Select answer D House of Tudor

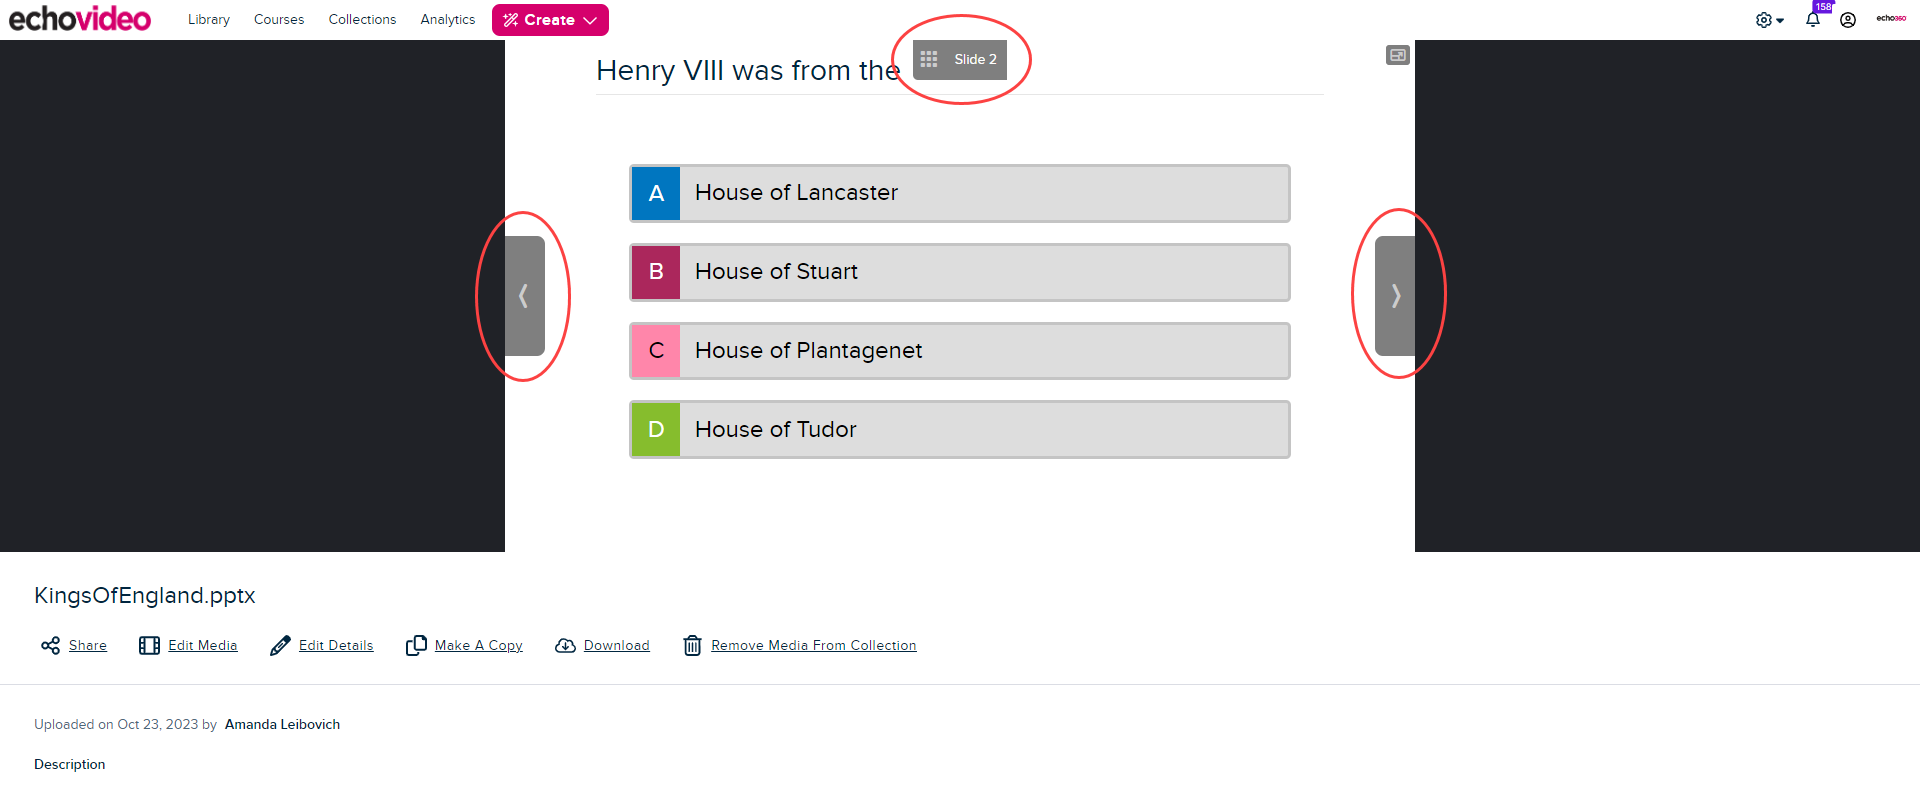[960, 430]
